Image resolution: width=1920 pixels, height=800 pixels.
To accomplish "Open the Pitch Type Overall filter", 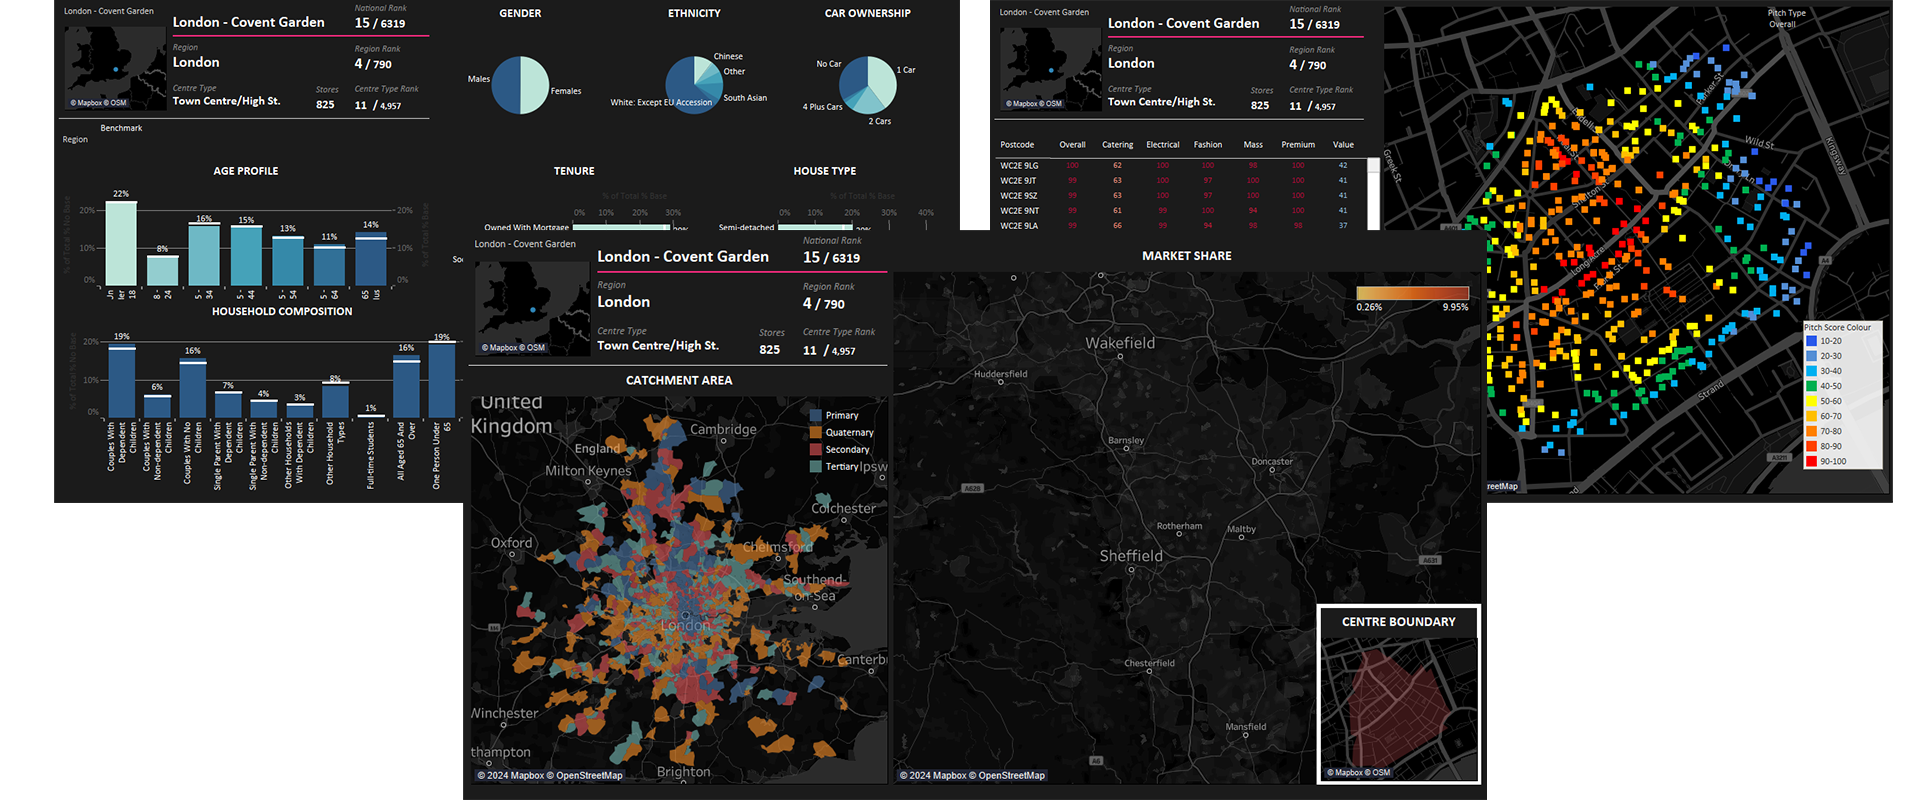I will [x=1786, y=19].
